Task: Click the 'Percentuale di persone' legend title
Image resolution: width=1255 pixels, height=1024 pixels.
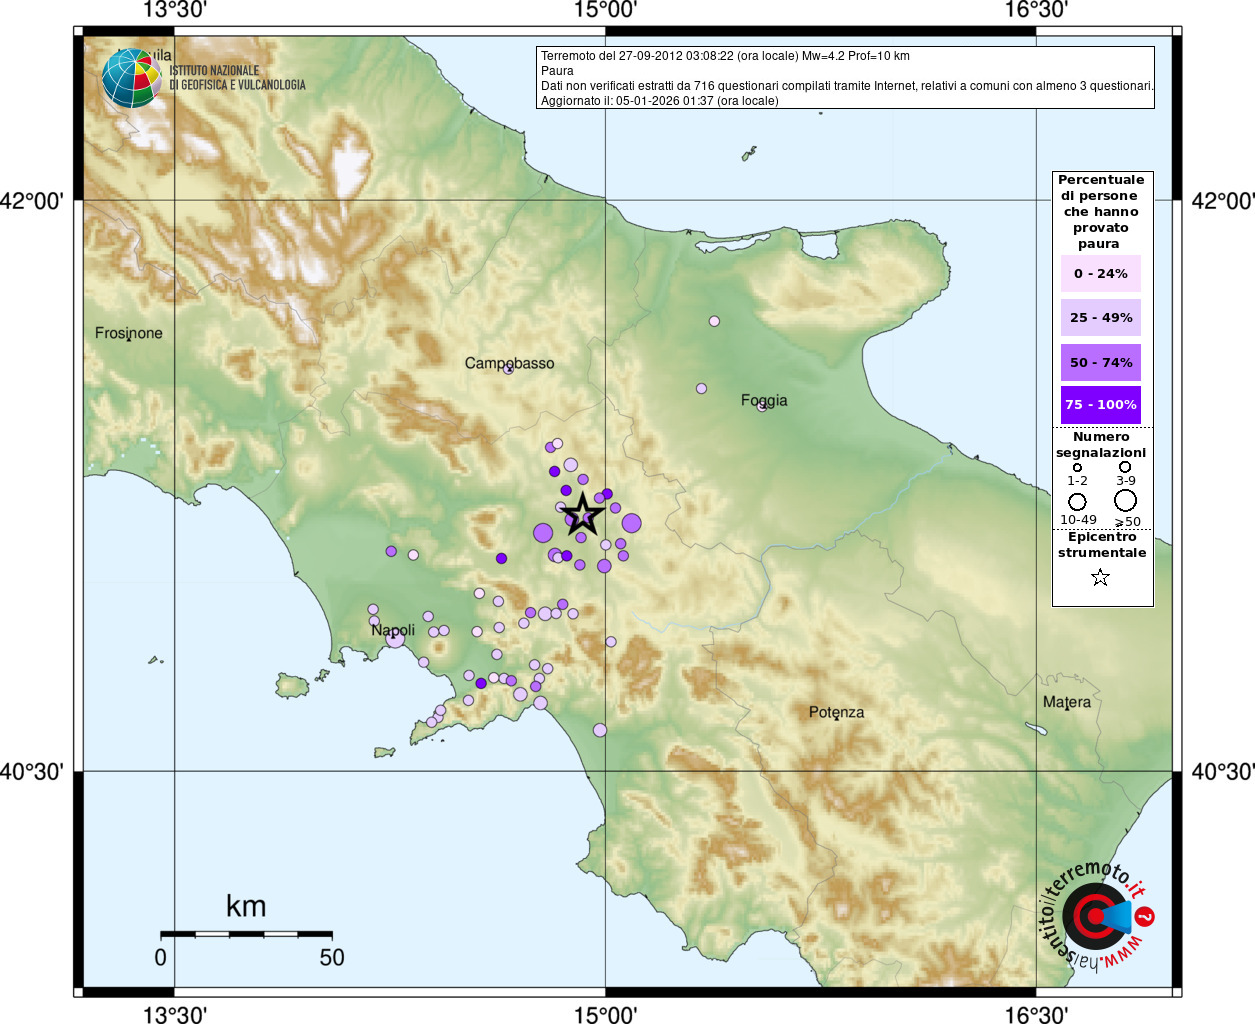Action: pyautogui.click(x=1101, y=211)
